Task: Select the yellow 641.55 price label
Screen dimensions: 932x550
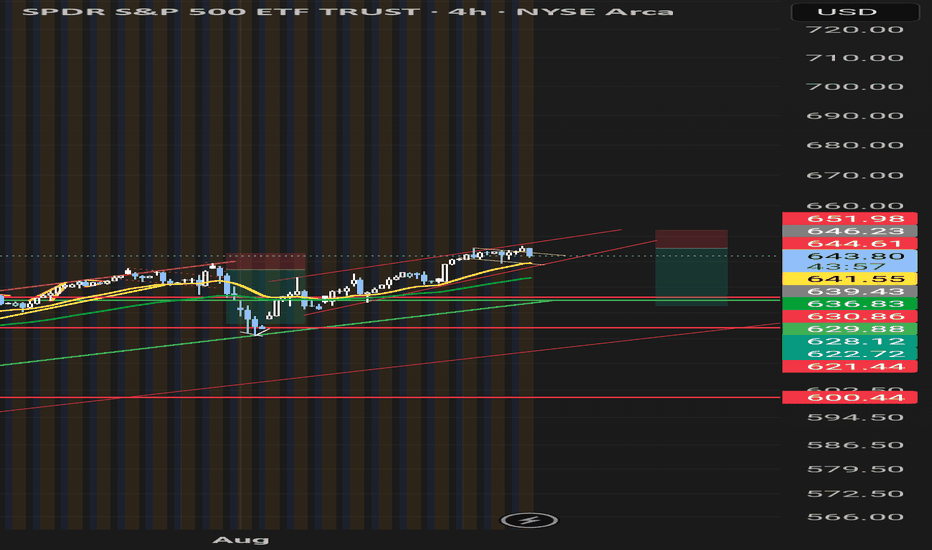Action: 849,278
